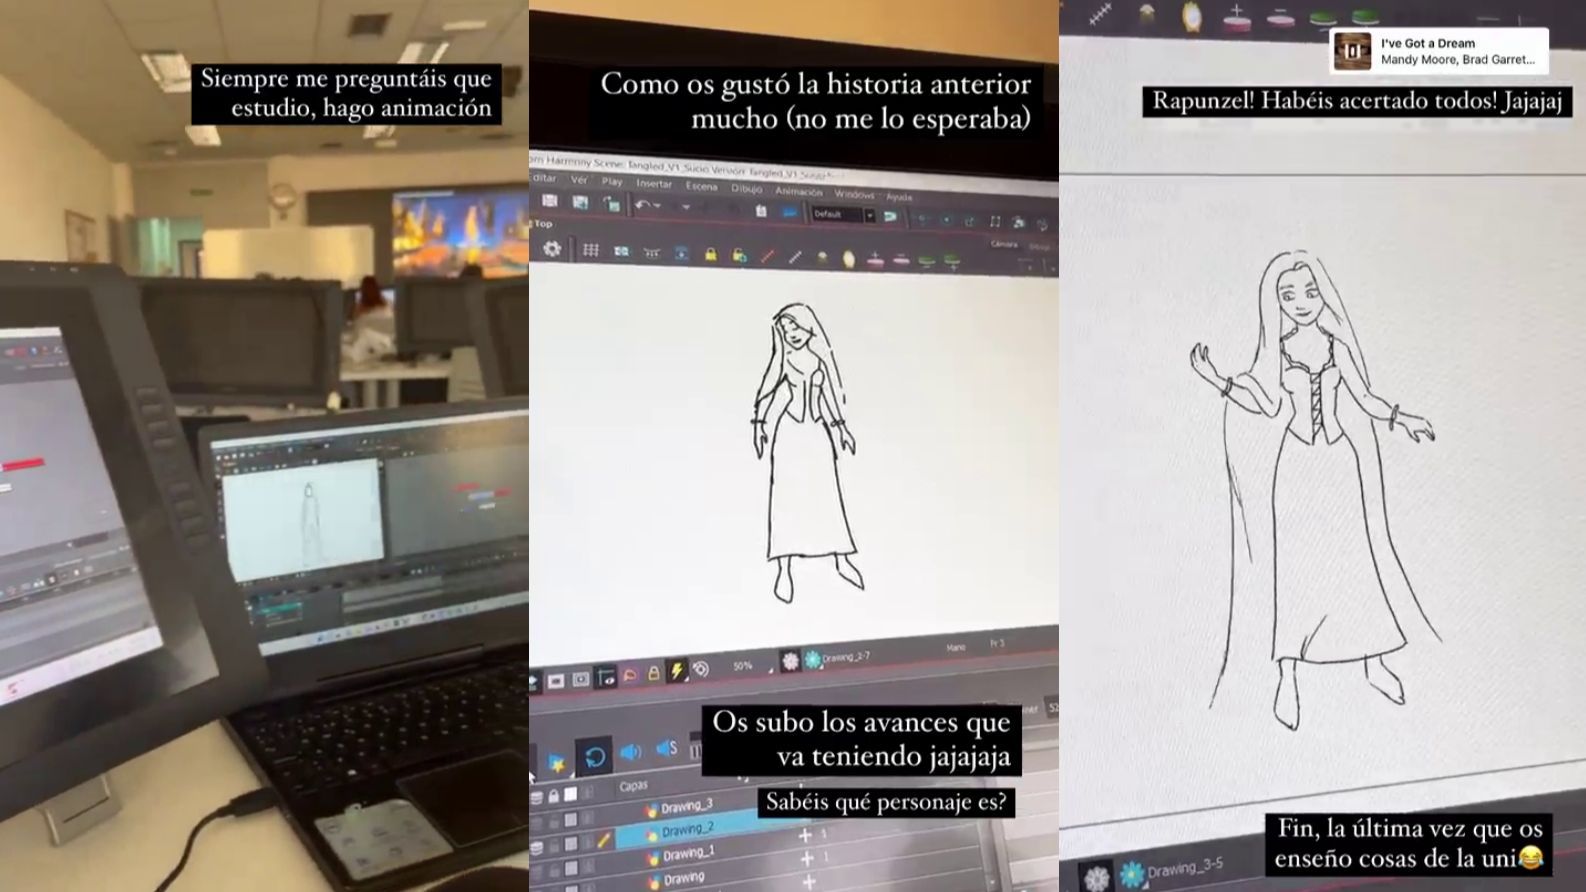1586x892 pixels.
Task: Click the yellow Lock icon in the toolbar
Action: pyautogui.click(x=710, y=255)
